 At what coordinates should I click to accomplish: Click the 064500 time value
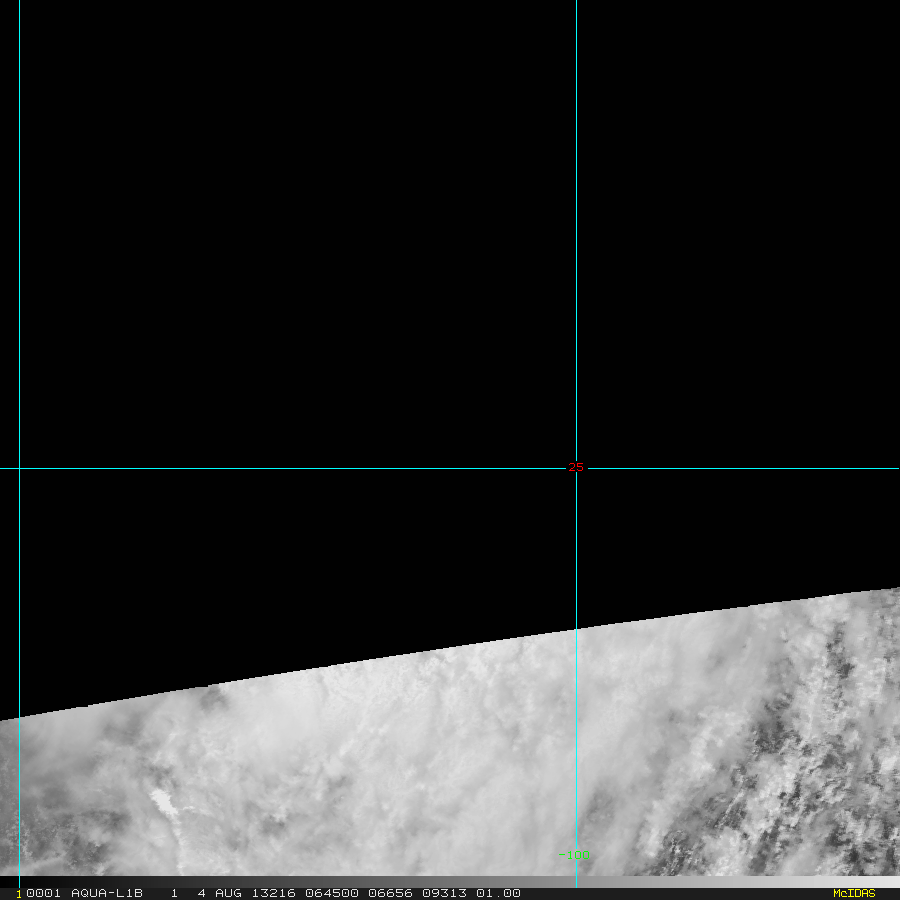coord(332,893)
